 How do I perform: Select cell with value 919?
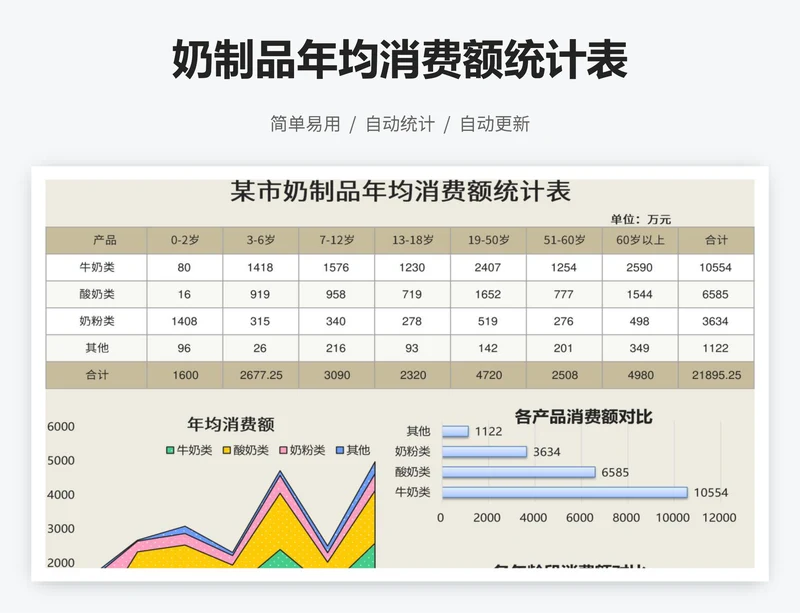(x=261, y=295)
